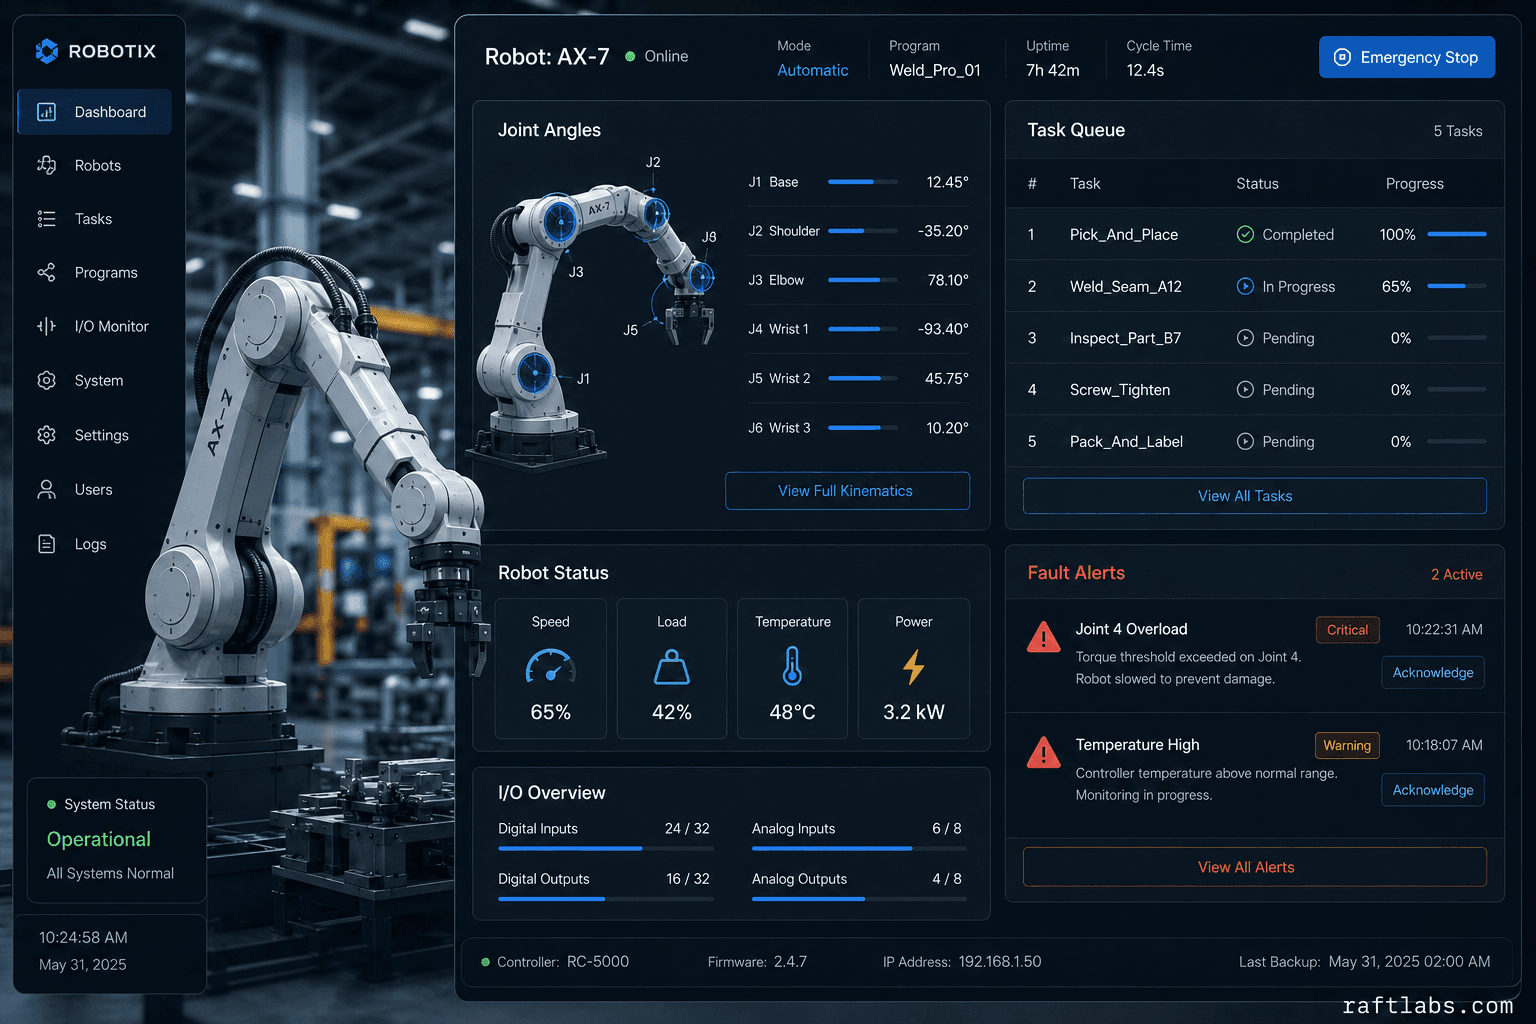Viewport: 1536px width, 1024px height.
Task: Acknowledge the Temperature High alert
Action: (x=1433, y=790)
